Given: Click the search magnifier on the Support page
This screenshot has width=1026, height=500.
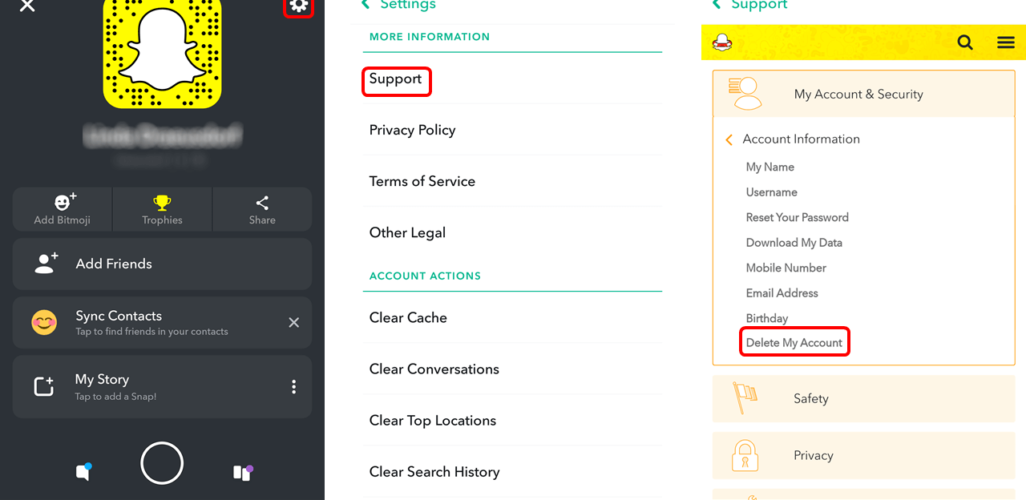Looking at the screenshot, I should click(965, 42).
